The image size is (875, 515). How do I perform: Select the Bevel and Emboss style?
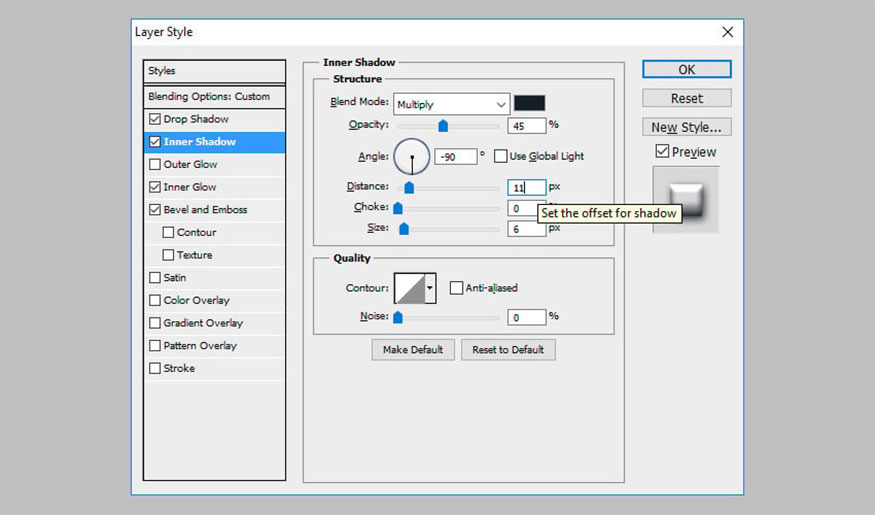tap(205, 210)
